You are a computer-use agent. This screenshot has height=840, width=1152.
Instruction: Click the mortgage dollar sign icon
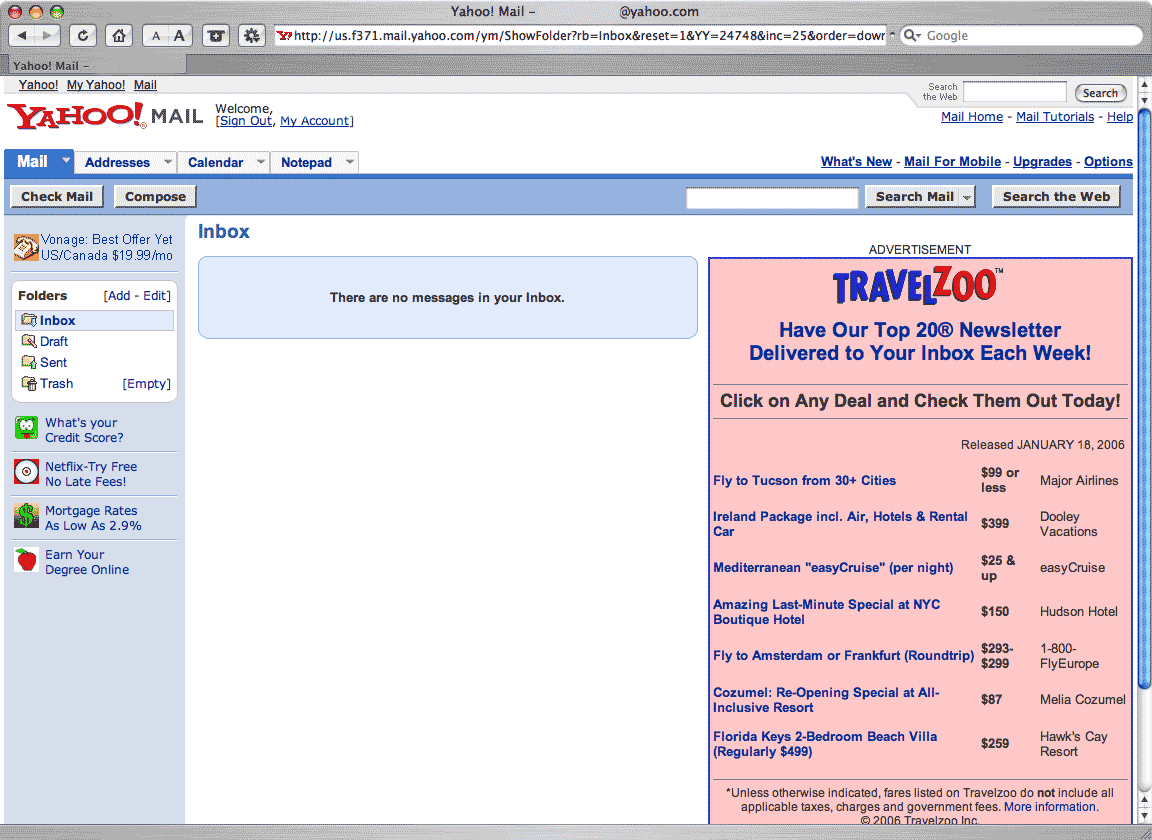pyautogui.click(x=26, y=516)
